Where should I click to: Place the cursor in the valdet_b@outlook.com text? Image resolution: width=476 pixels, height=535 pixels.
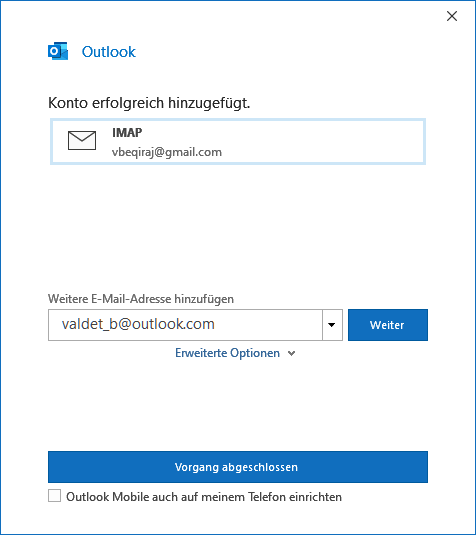[x=138, y=324]
